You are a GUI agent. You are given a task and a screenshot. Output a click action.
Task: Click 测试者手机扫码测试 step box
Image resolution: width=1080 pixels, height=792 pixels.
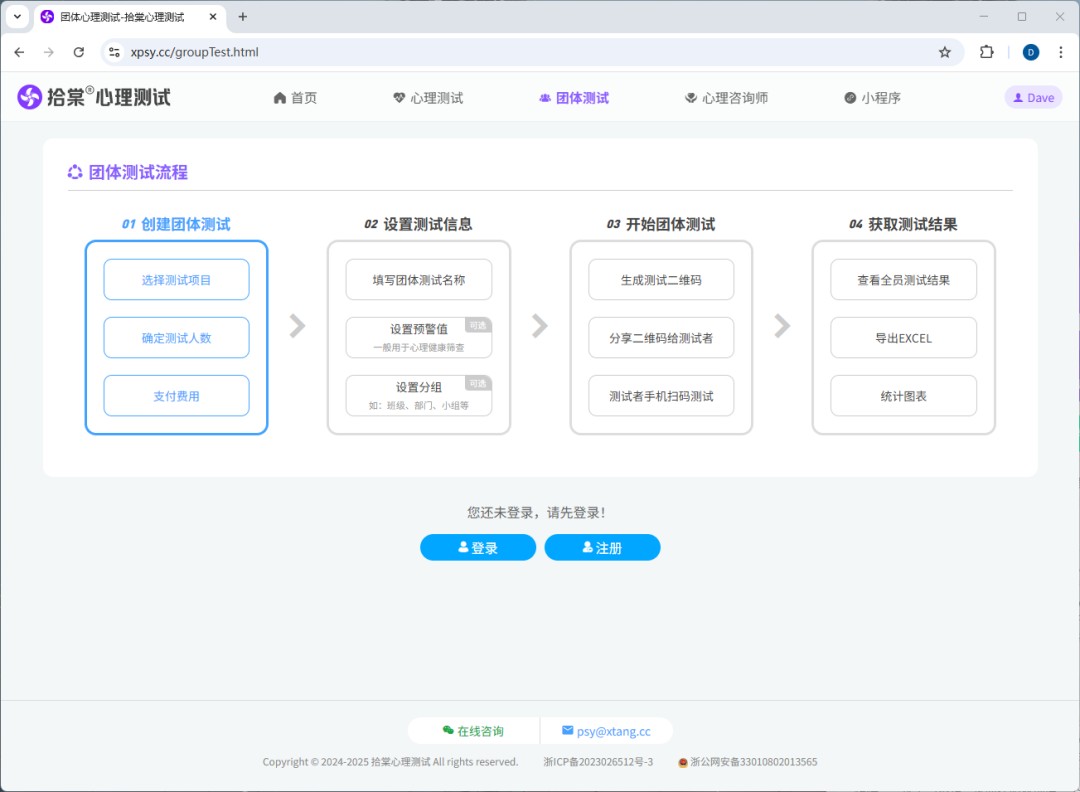tap(661, 396)
